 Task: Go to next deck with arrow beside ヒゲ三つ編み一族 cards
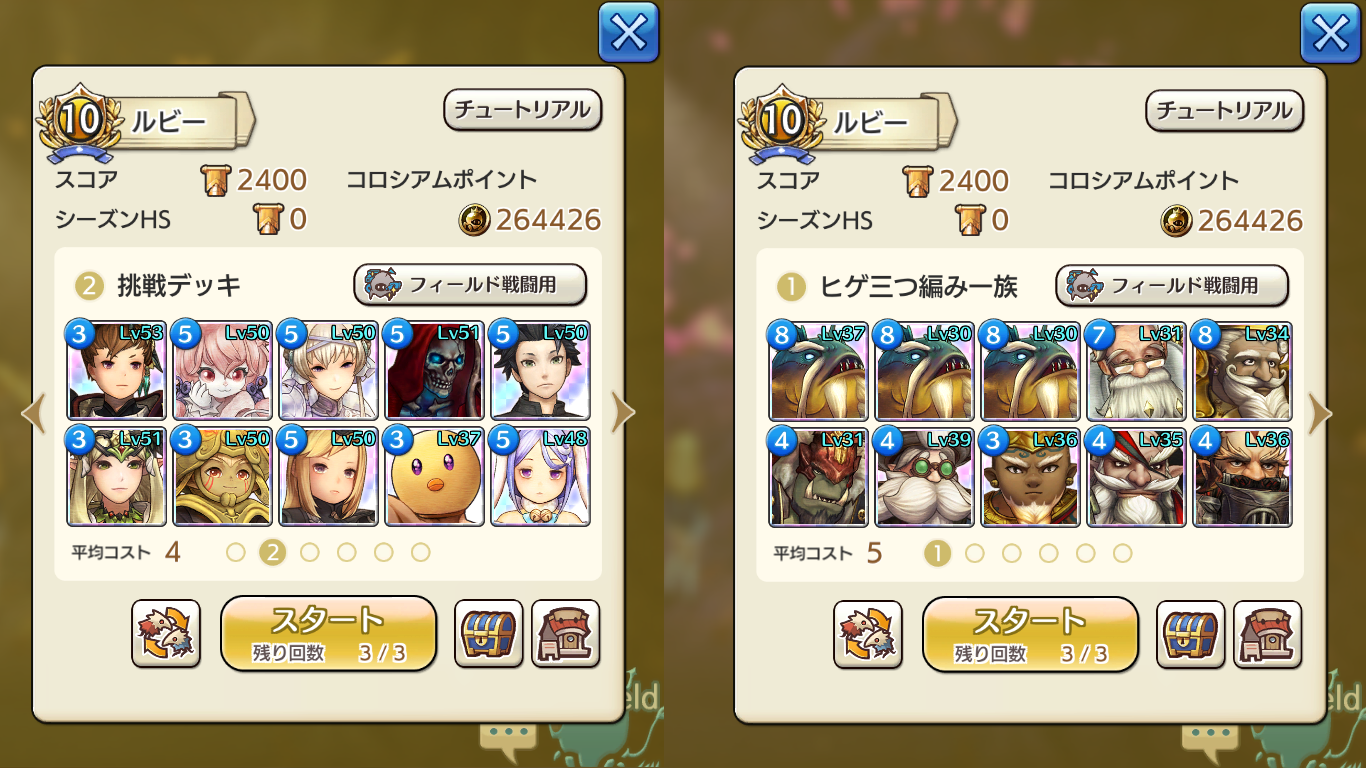pyautogui.click(x=1324, y=412)
